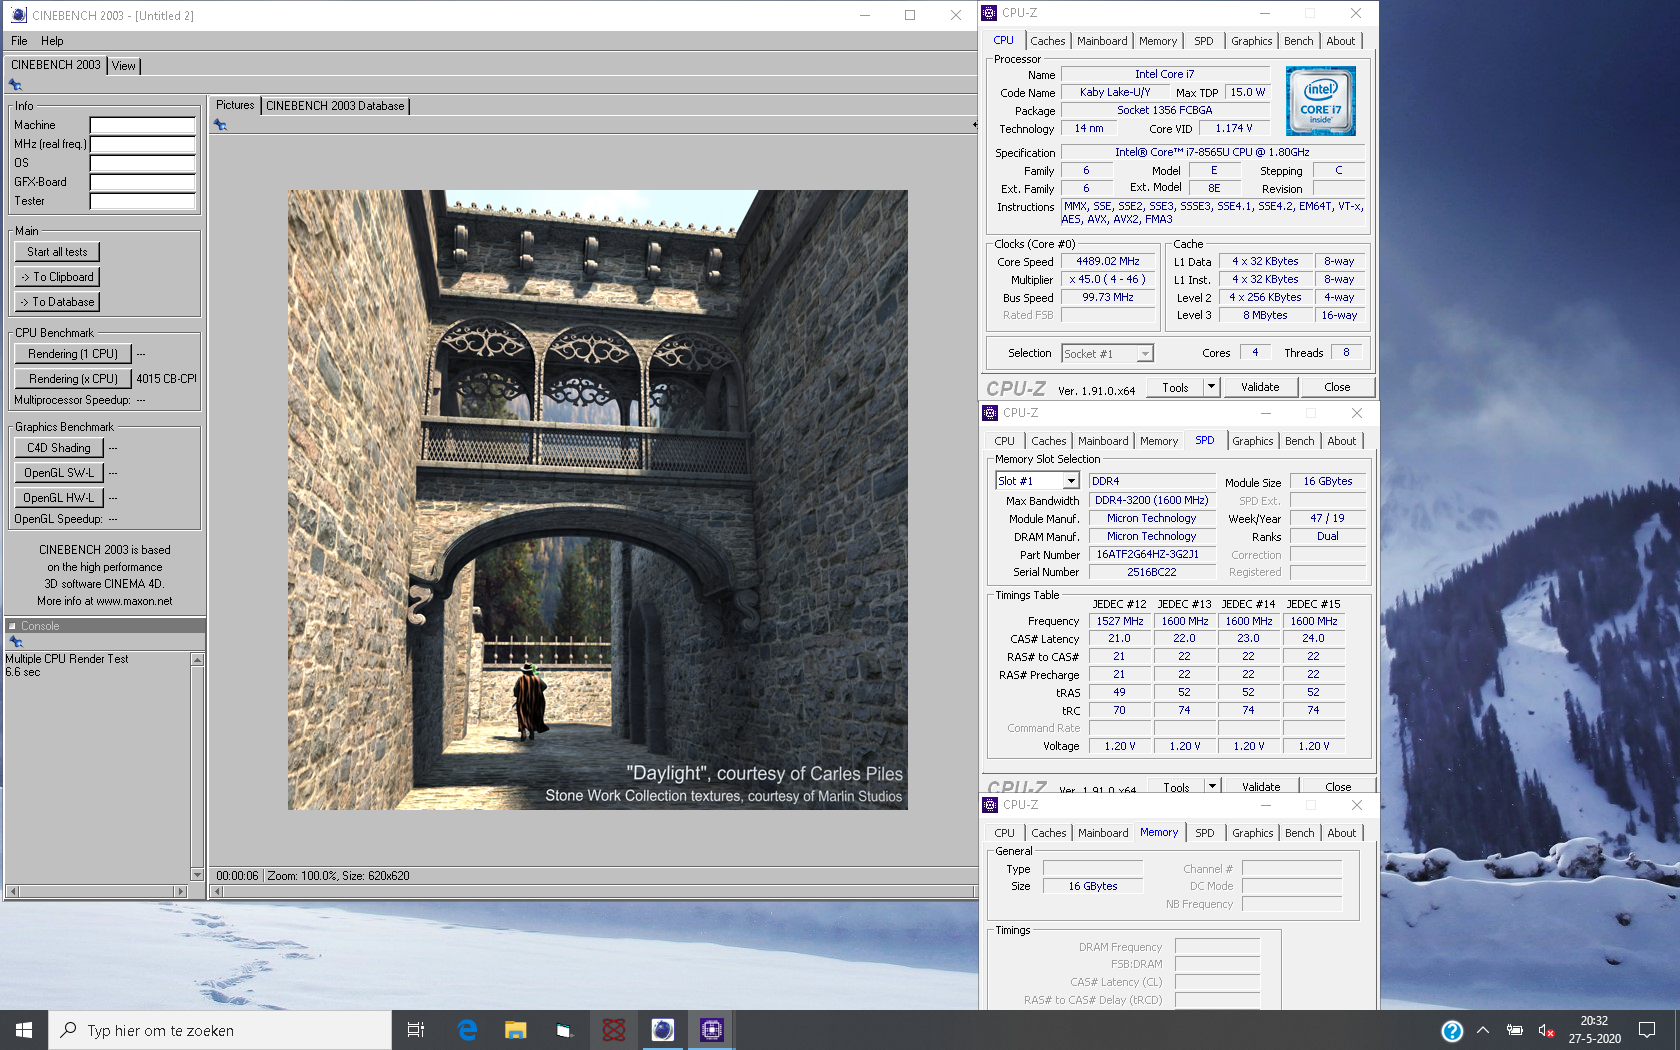The height and width of the screenshot is (1050, 1680).
Task: Click the Close button in top CPU-Z window
Action: tap(1338, 387)
